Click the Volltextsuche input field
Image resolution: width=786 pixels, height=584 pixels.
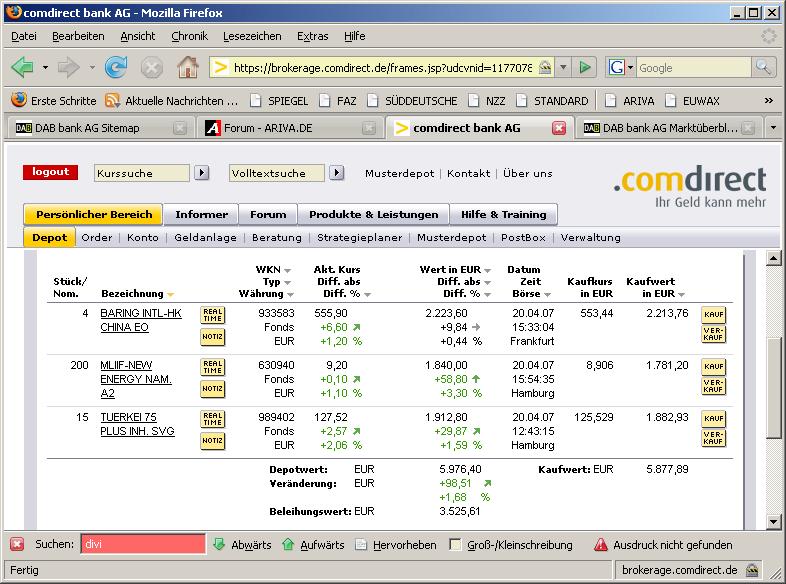tap(277, 173)
